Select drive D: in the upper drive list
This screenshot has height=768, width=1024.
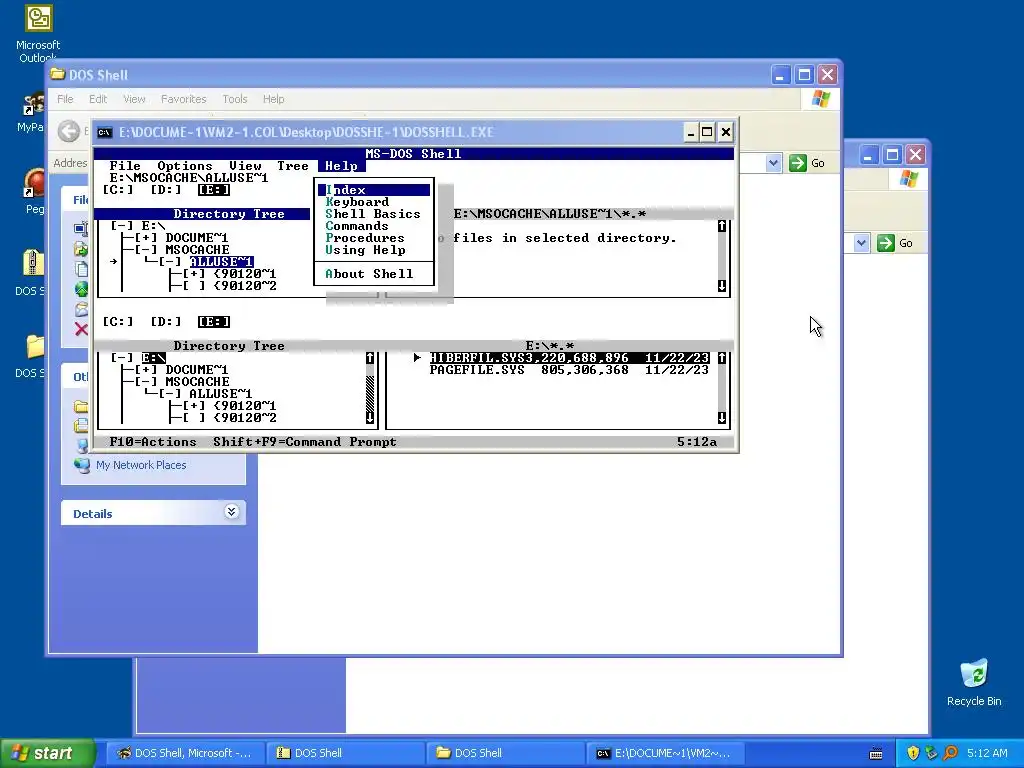[166, 190]
